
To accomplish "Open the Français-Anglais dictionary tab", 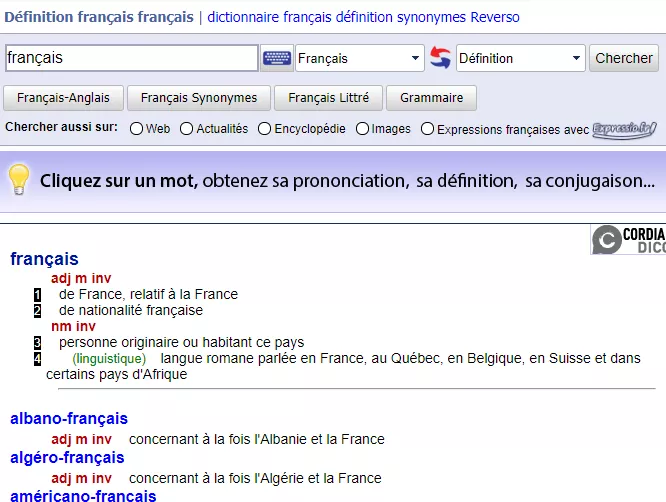I will 63,98.
